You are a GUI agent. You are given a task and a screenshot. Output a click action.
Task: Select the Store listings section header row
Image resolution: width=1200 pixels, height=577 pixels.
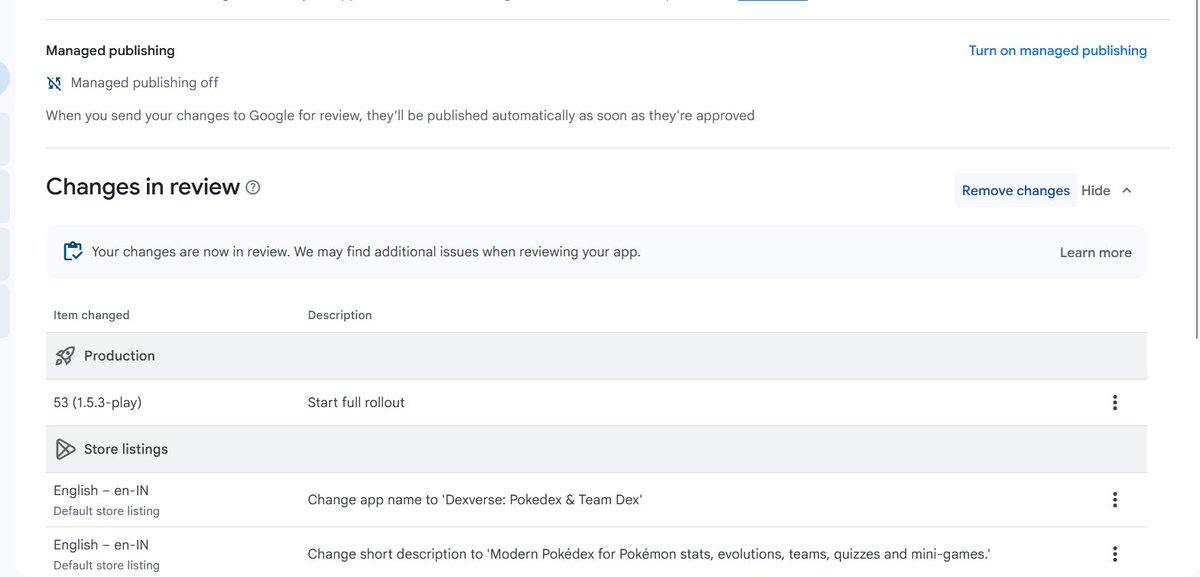pyautogui.click(x=597, y=449)
